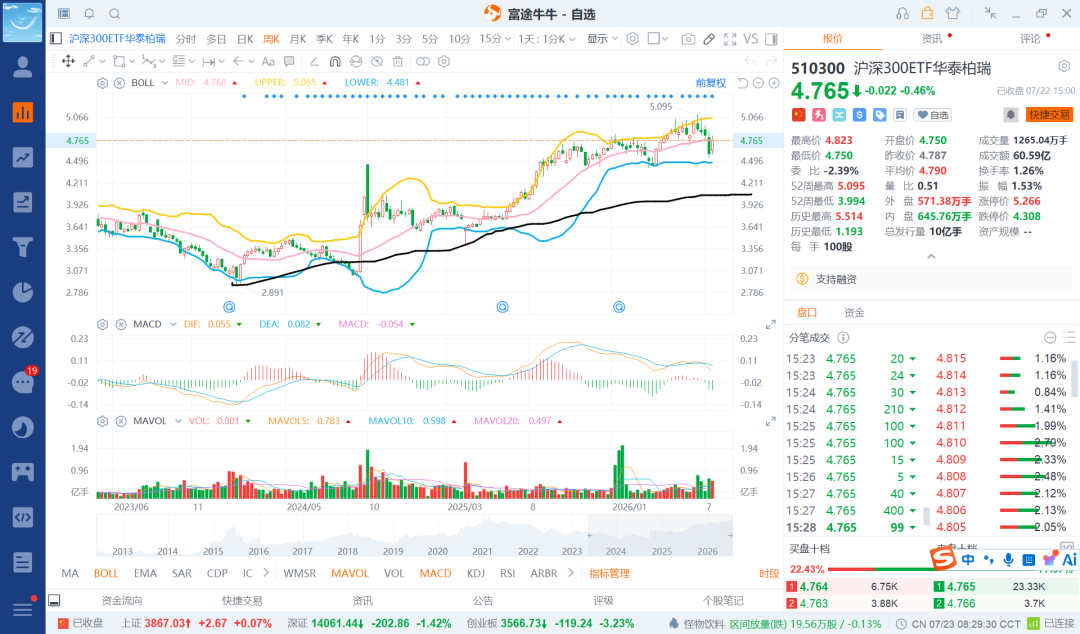
Task: Open the search magnifier in the title bar
Action: 115,14
